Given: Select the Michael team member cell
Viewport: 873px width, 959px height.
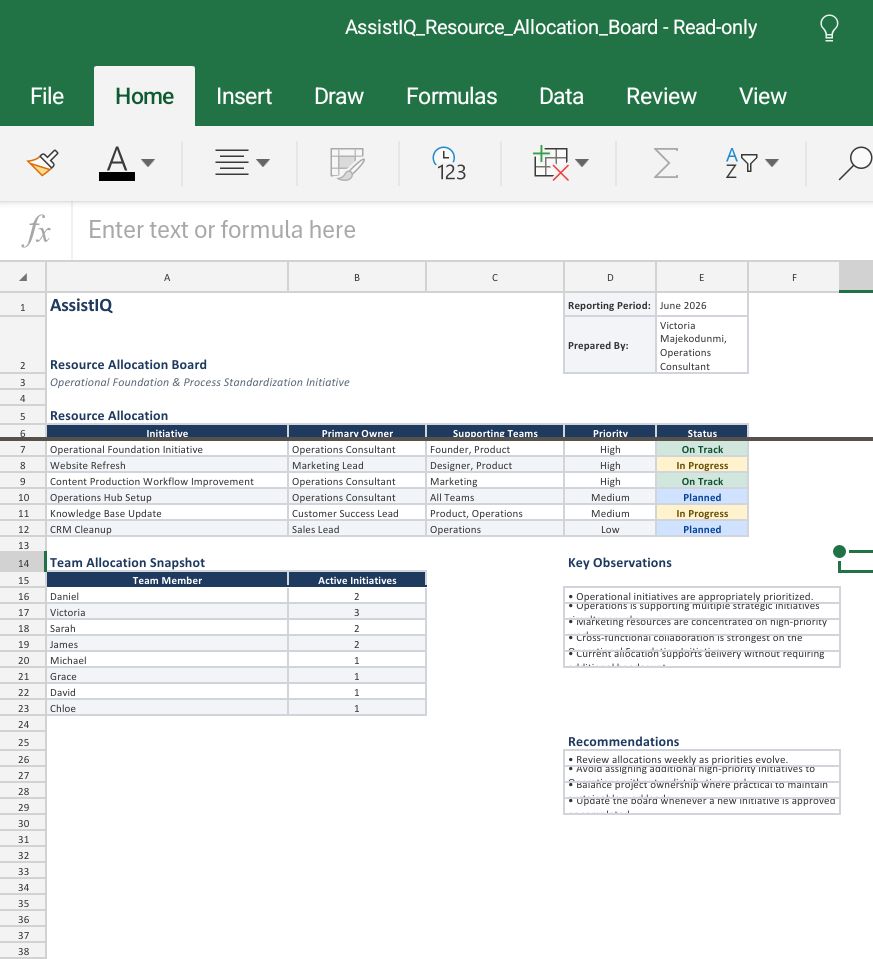Looking at the screenshot, I should pyautogui.click(x=167, y=661).
